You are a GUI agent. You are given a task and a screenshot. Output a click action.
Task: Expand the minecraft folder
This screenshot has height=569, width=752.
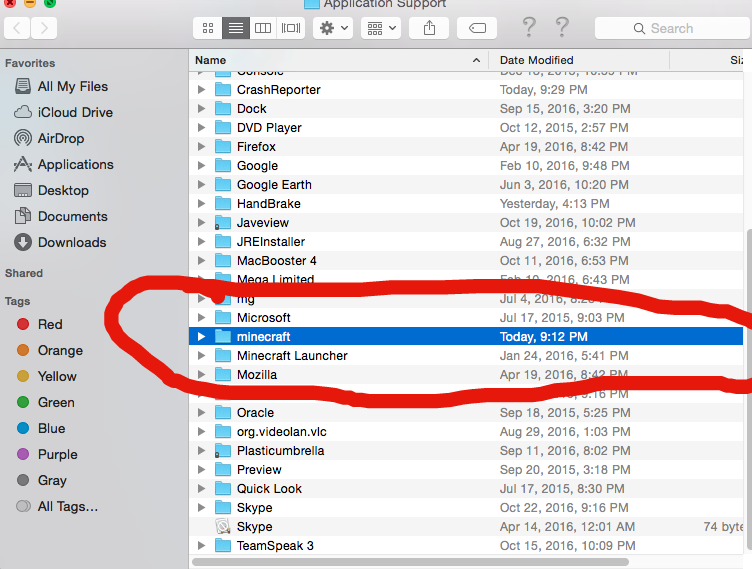(201, 336)
